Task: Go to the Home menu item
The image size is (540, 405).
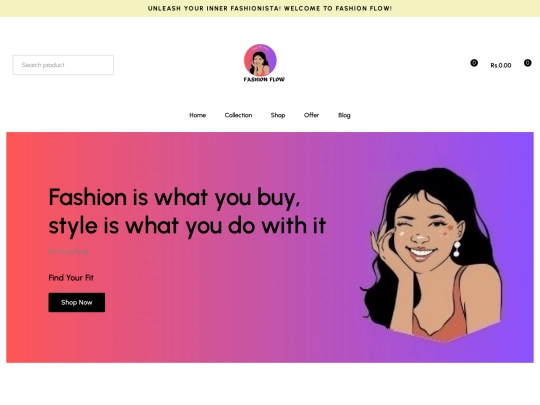Action: pyautogui.click(x=197, y=115)
